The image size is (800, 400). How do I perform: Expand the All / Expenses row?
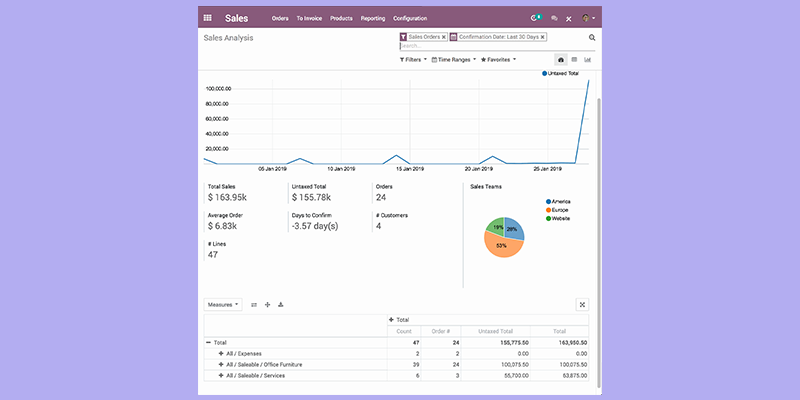coord(221,354)
